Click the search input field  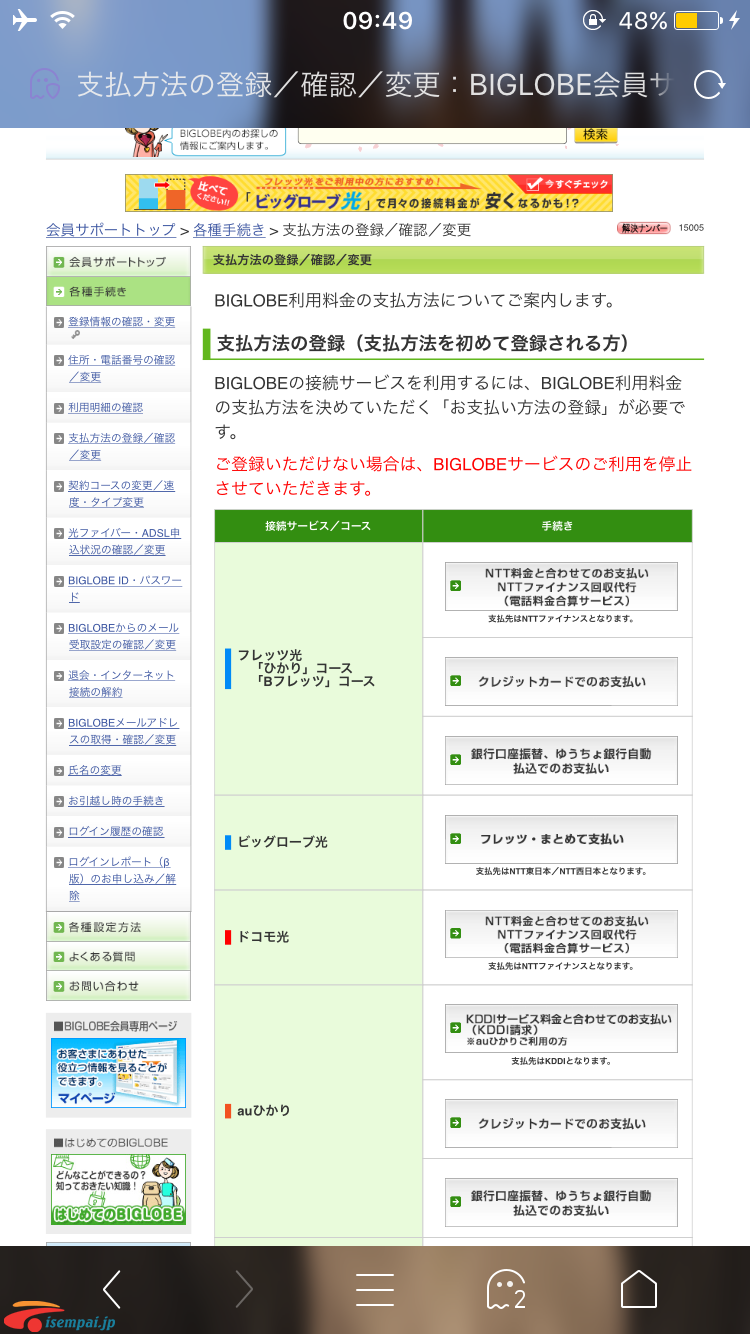(x=433, y=136)
